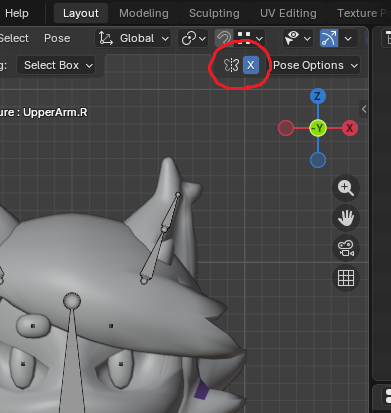Click the positive X axis on the gizmo
Image resolution: width=391 pixels, height=413 pixels.
pos(350,128)
